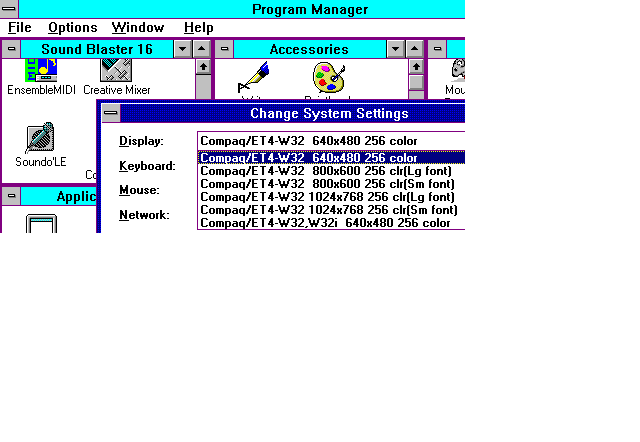The image size is (640, 442).
Task: Choose 800x600 256 clr(Sm font) display
Action: coord(331,184)
